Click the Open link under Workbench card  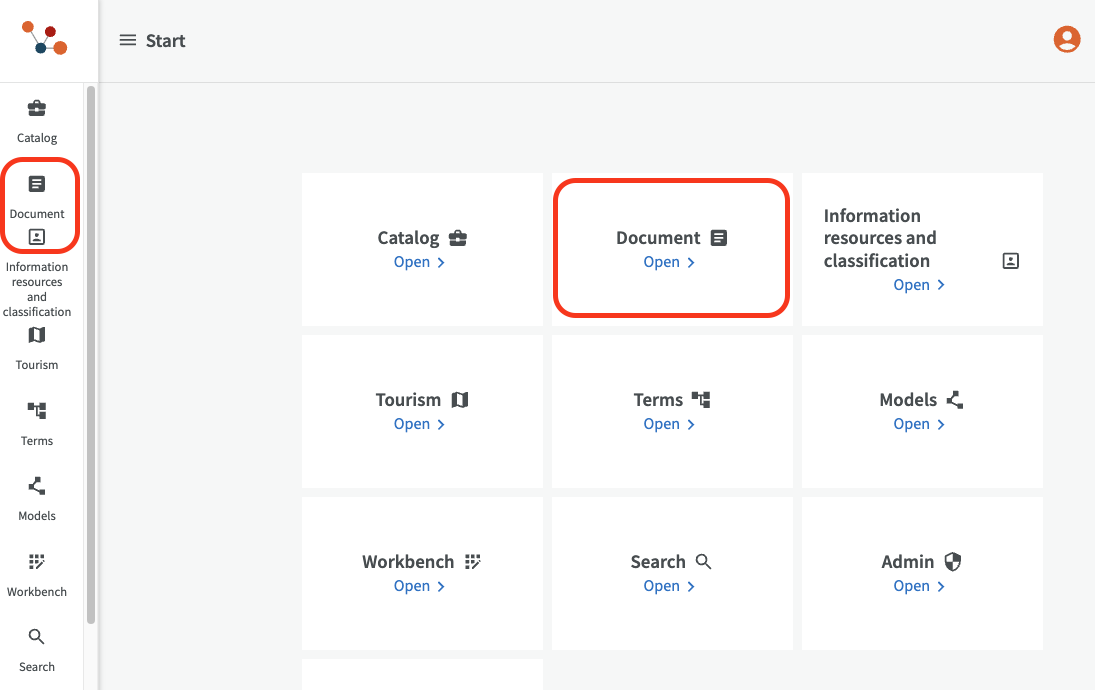[x=420, y=586]
